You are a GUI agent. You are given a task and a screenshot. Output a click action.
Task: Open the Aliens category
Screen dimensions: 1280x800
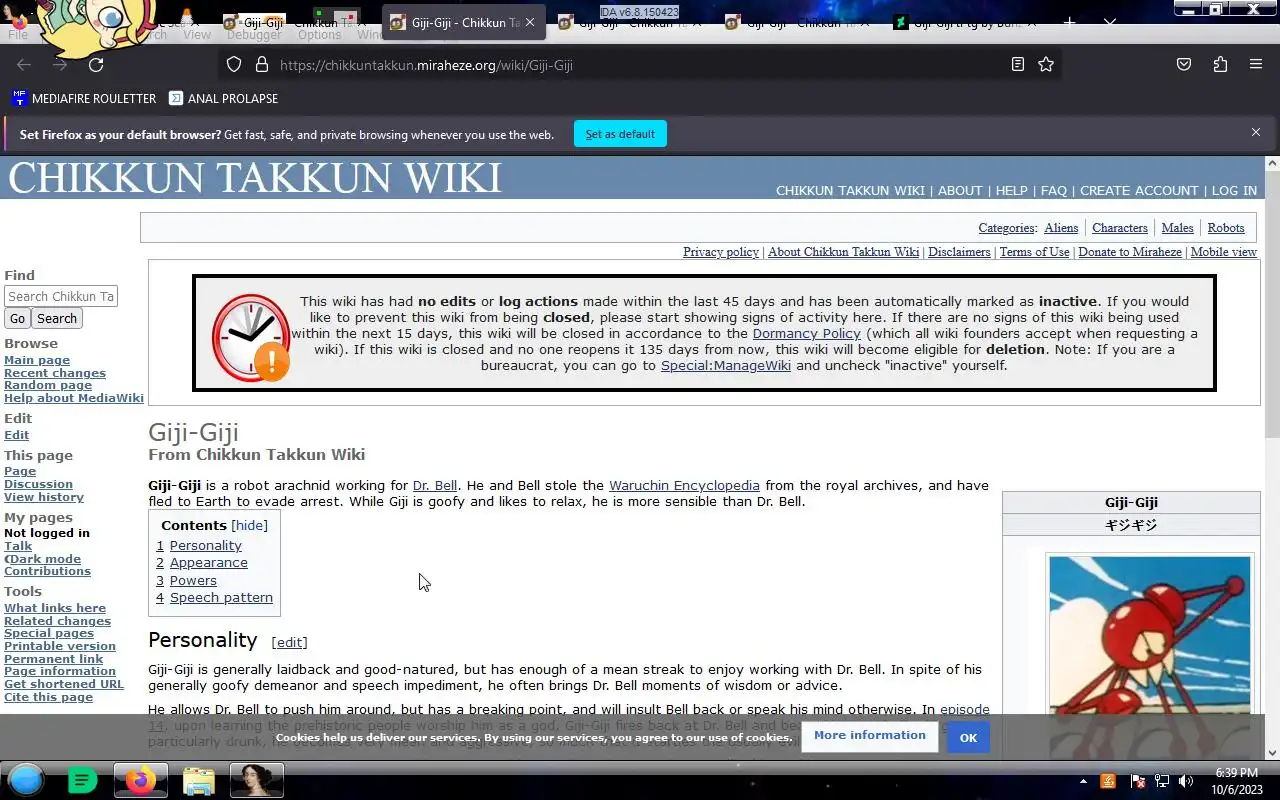tap(1061, 228)
